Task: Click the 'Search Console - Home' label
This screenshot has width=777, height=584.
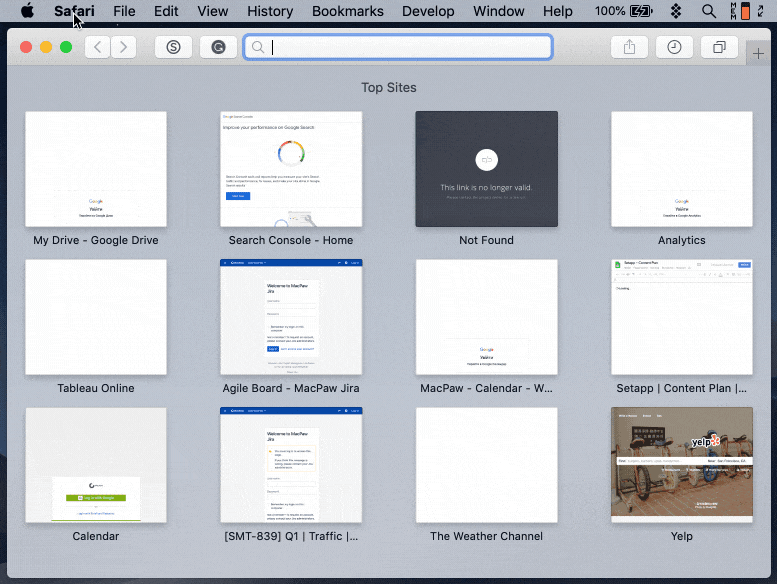Action: click(291, 240)
